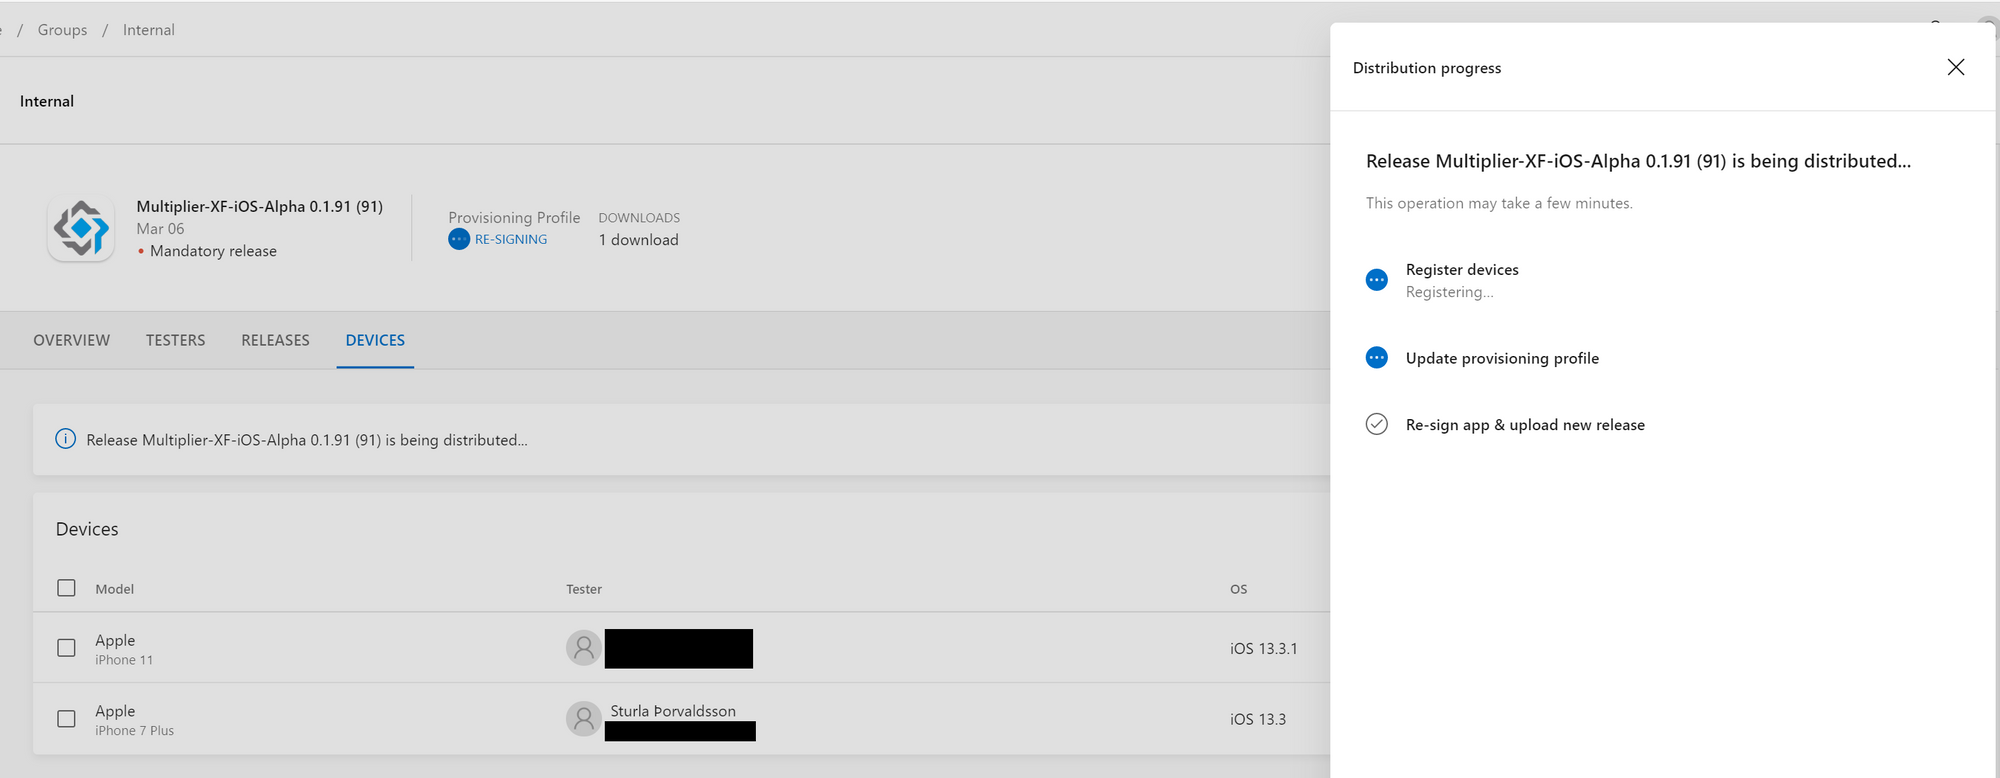Click the iOS 13.3 cell
The width and height of the screenshot is (2000, 778).
click(1258, 720)
